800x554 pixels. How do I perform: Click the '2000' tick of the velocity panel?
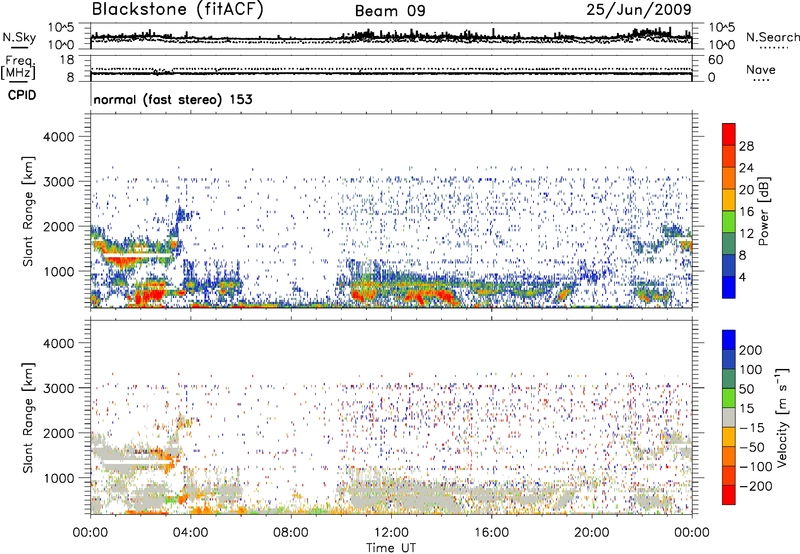pos(59,433)
